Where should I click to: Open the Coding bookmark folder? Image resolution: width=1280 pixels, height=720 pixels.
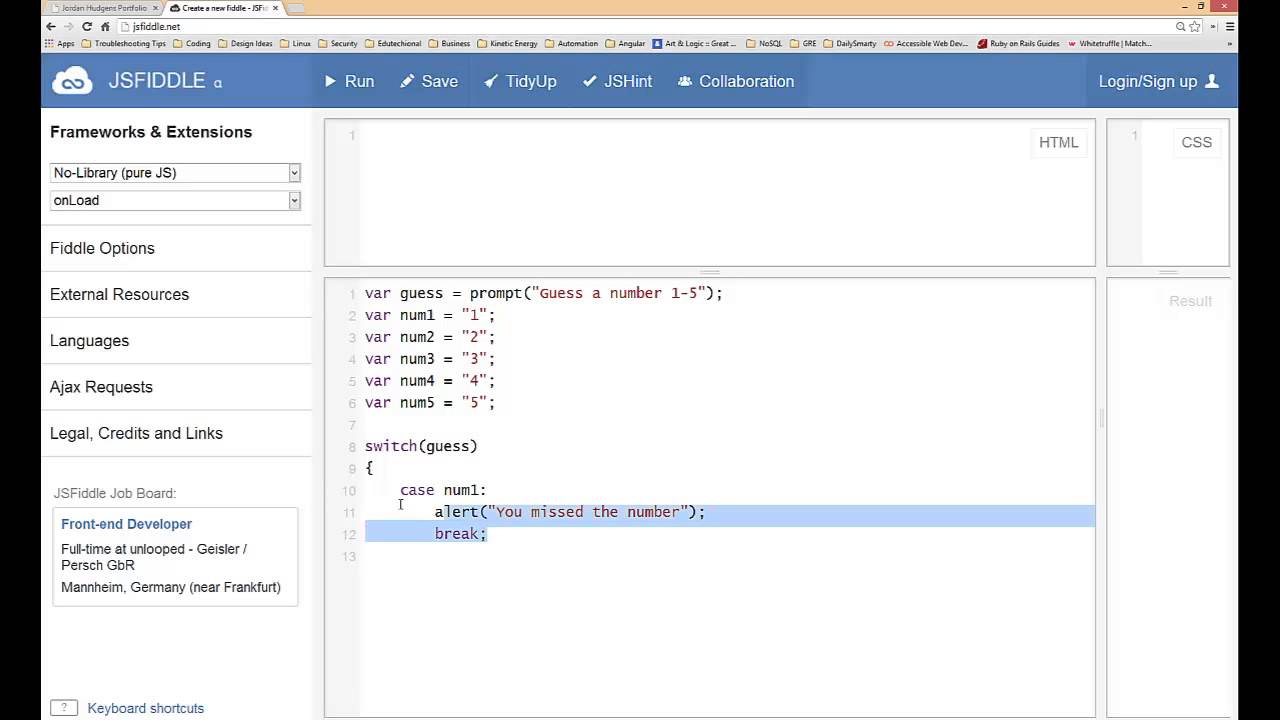192,44
